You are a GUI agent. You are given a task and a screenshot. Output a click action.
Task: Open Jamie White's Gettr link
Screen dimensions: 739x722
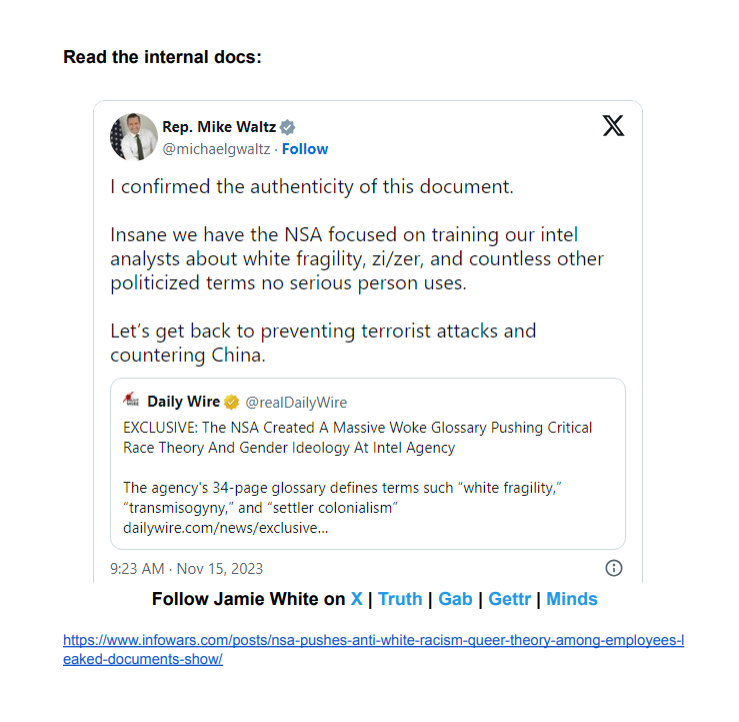(x=509, y=599)
